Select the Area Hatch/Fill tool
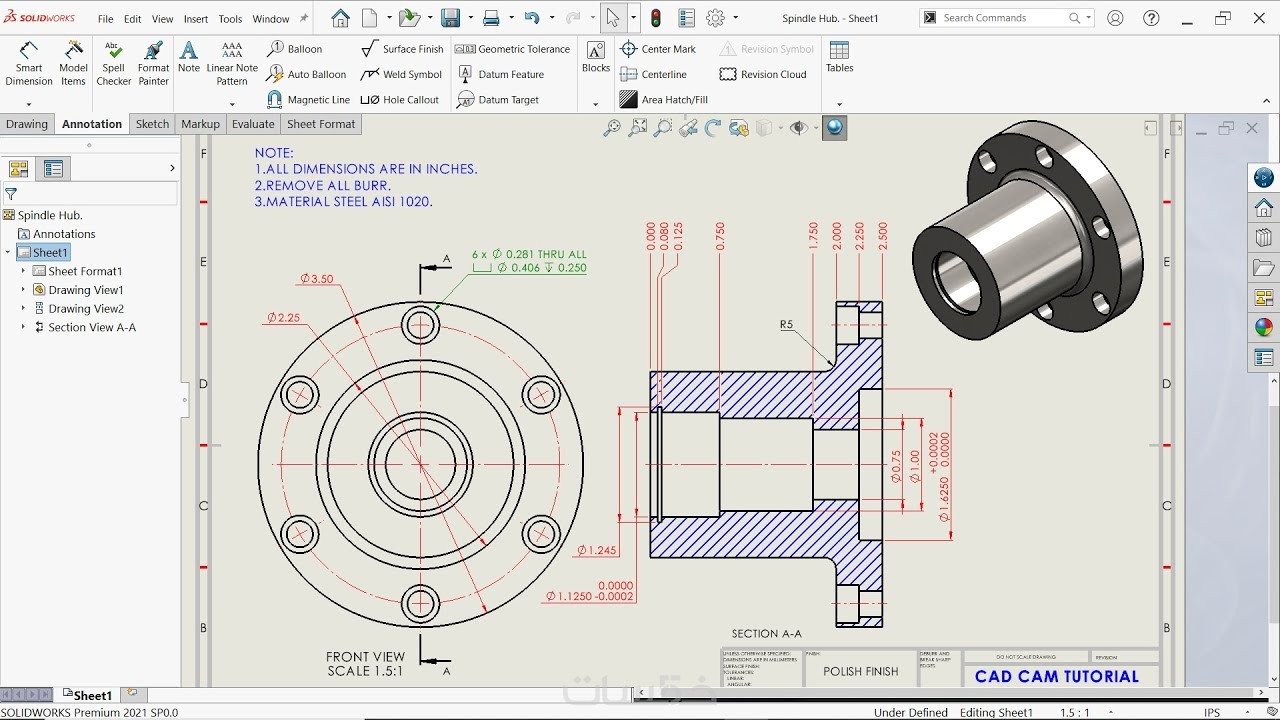1280x720 pixels. (x=664, y=100)
